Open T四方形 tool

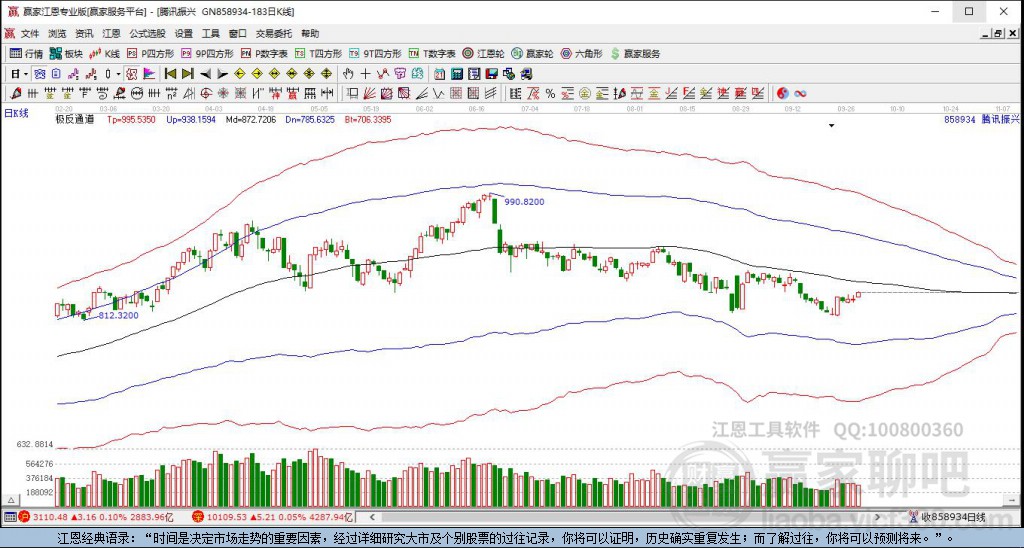318,54
